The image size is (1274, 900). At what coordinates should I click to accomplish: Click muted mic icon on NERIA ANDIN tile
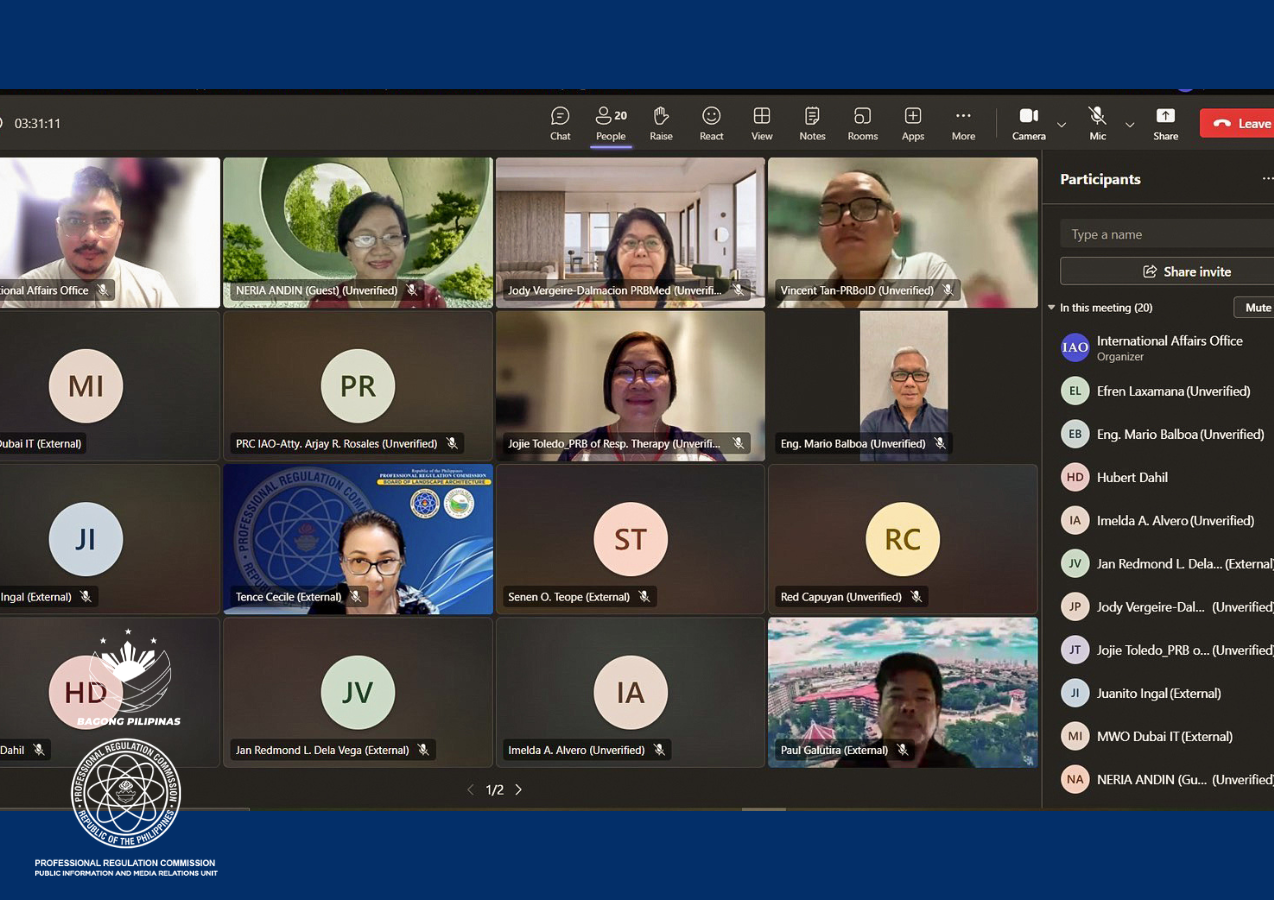click(x=412, y=291)
